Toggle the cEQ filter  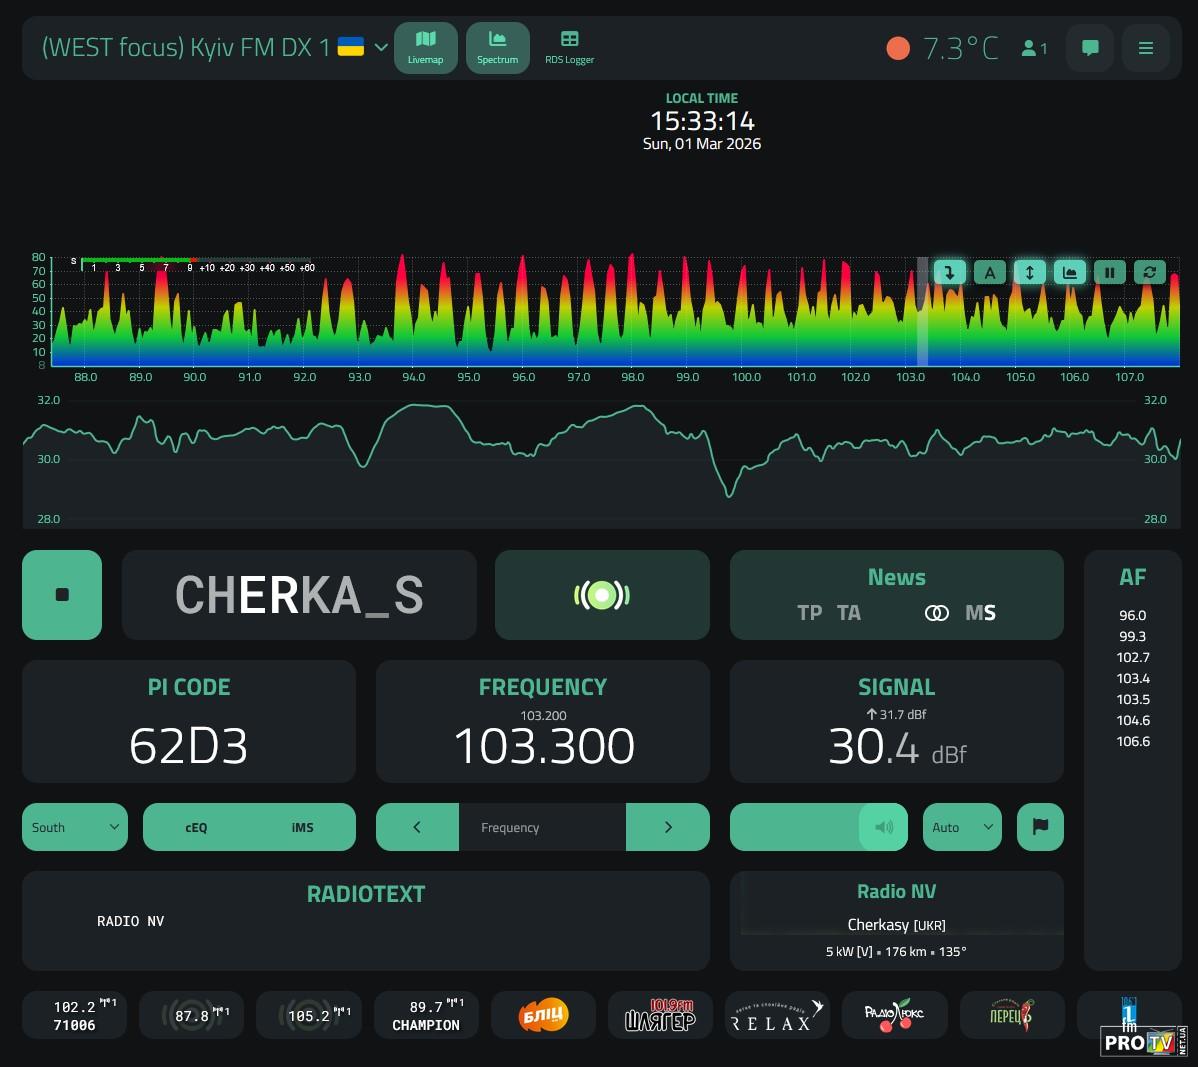tap(196, 827)
